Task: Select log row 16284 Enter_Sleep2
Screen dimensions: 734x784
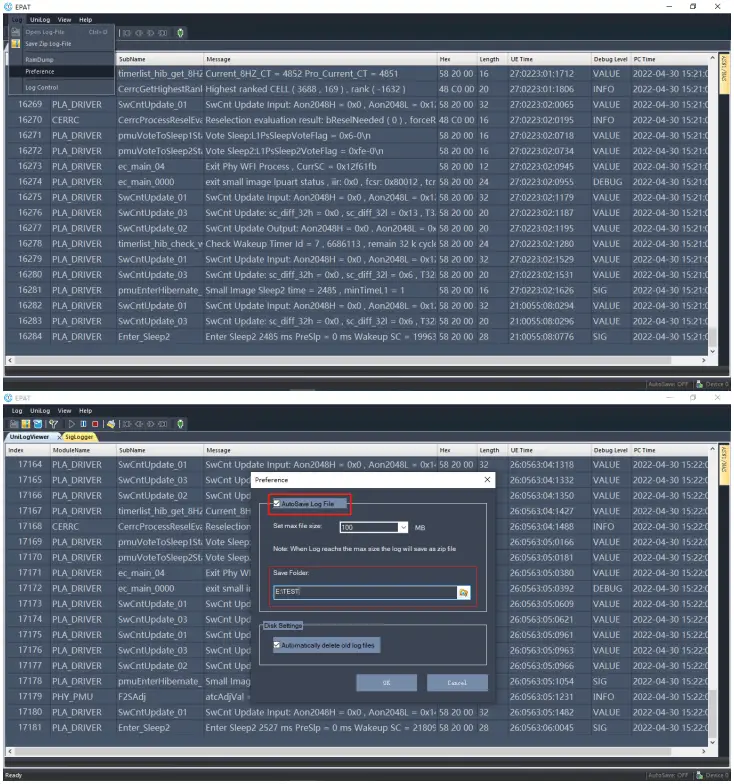Action: (x=358, y=338)
